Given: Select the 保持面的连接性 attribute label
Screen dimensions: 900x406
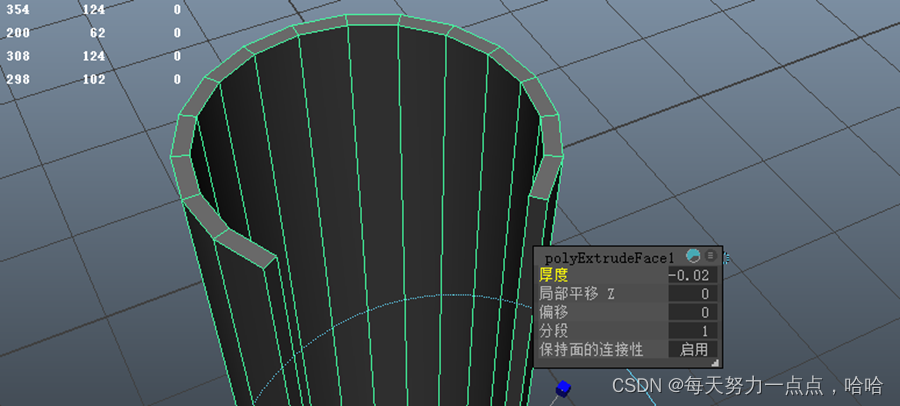Looking at the screenshot, I should click(x=591, y=349).
